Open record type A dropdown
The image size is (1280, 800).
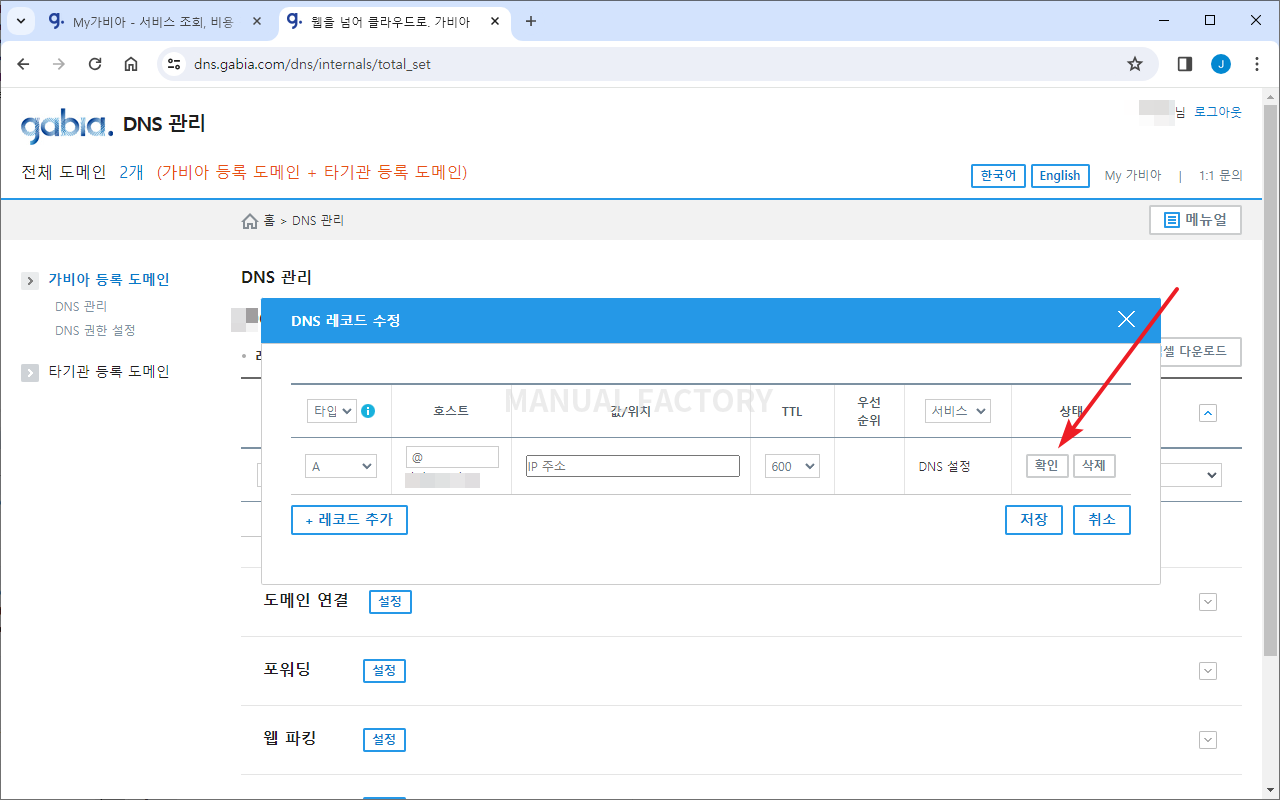[x=341, y=466]
